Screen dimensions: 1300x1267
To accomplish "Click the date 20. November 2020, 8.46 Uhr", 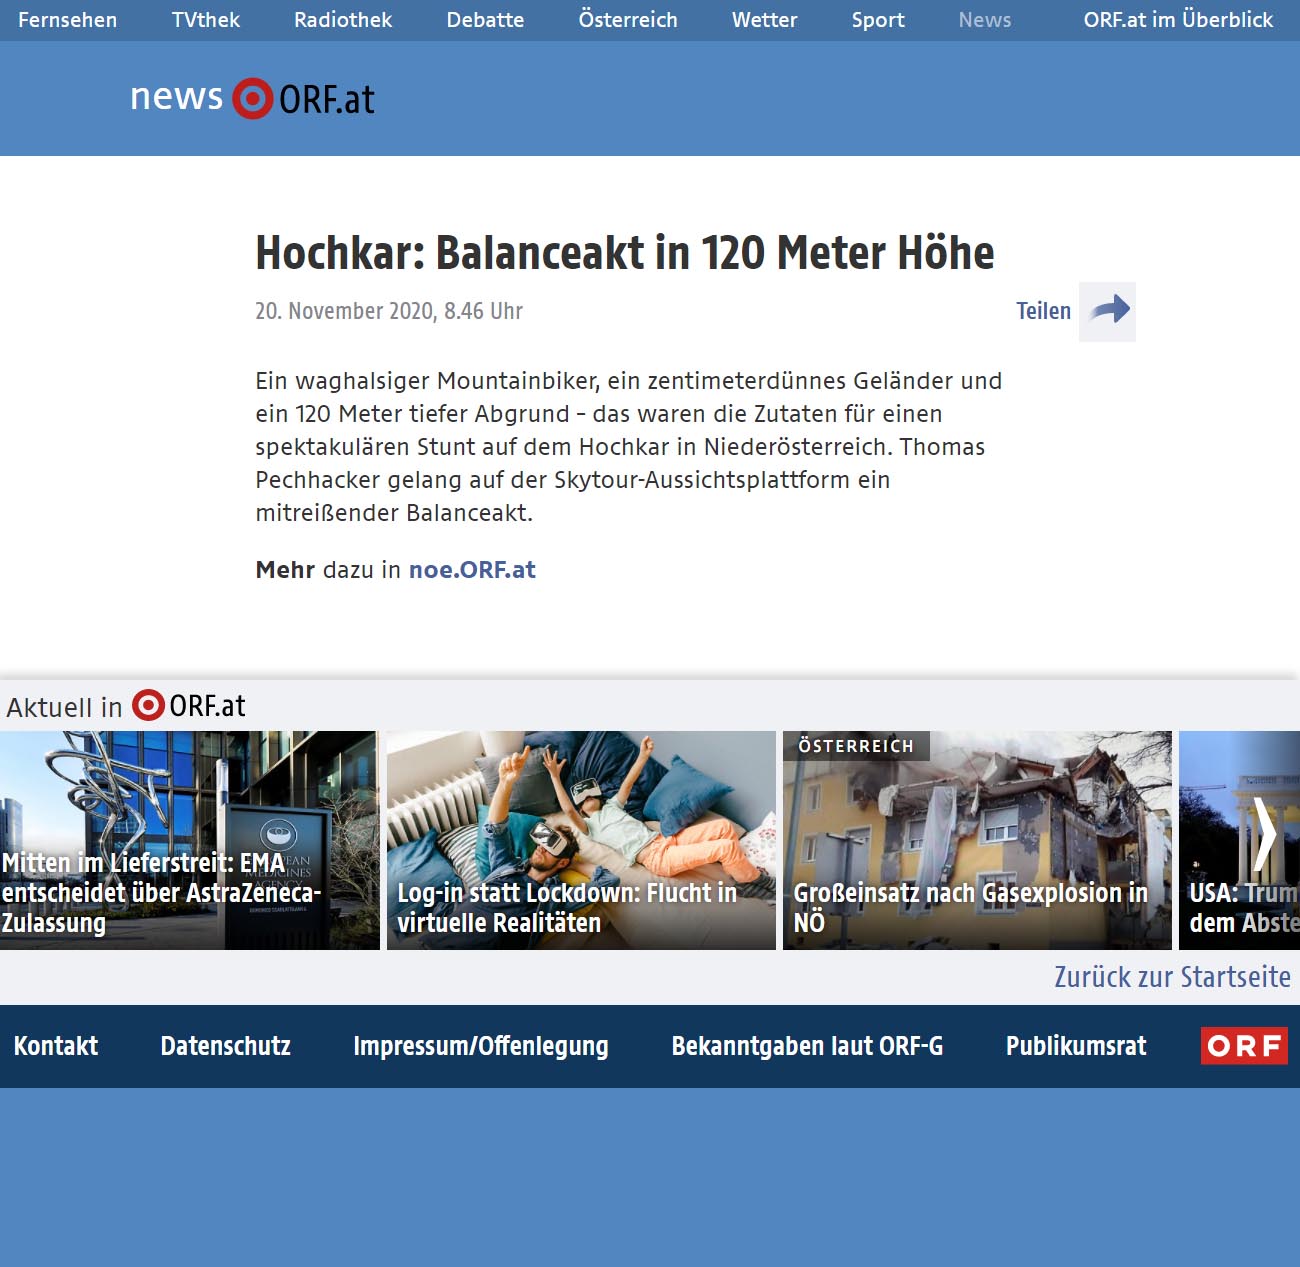I will (389, 311).
